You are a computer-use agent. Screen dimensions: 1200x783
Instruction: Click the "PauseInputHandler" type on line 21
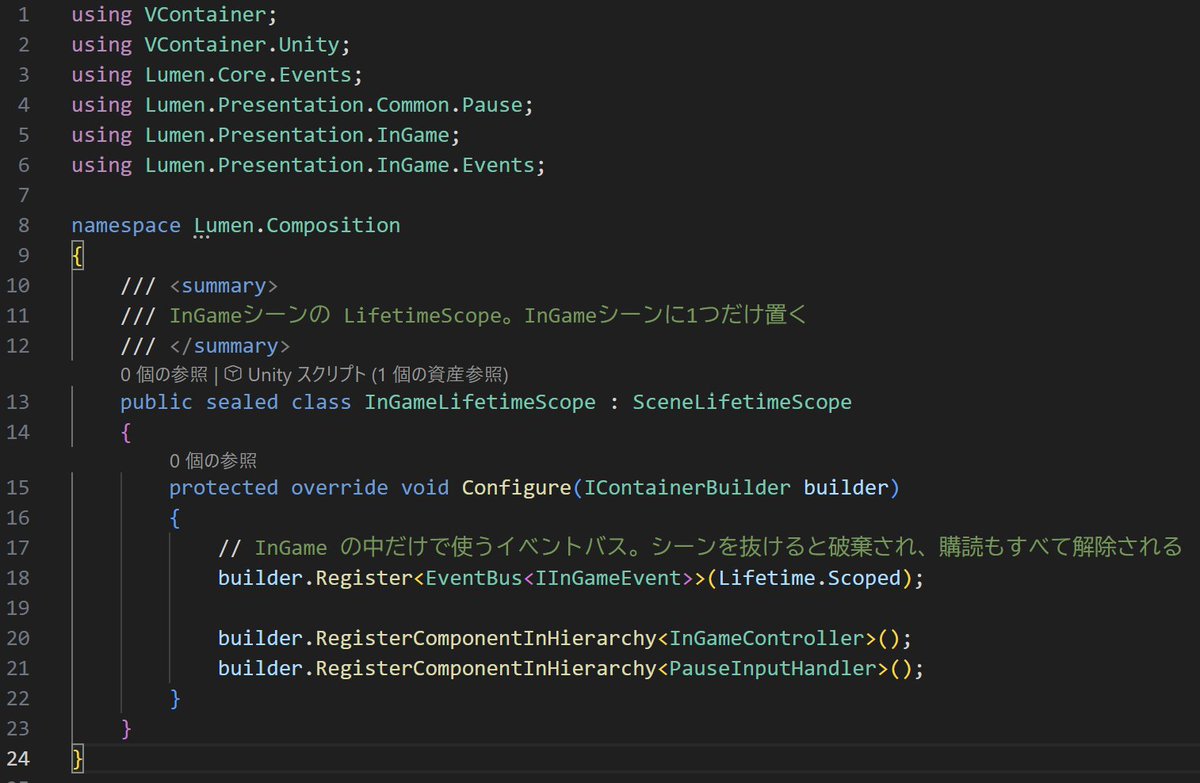(x=773, y=668)
